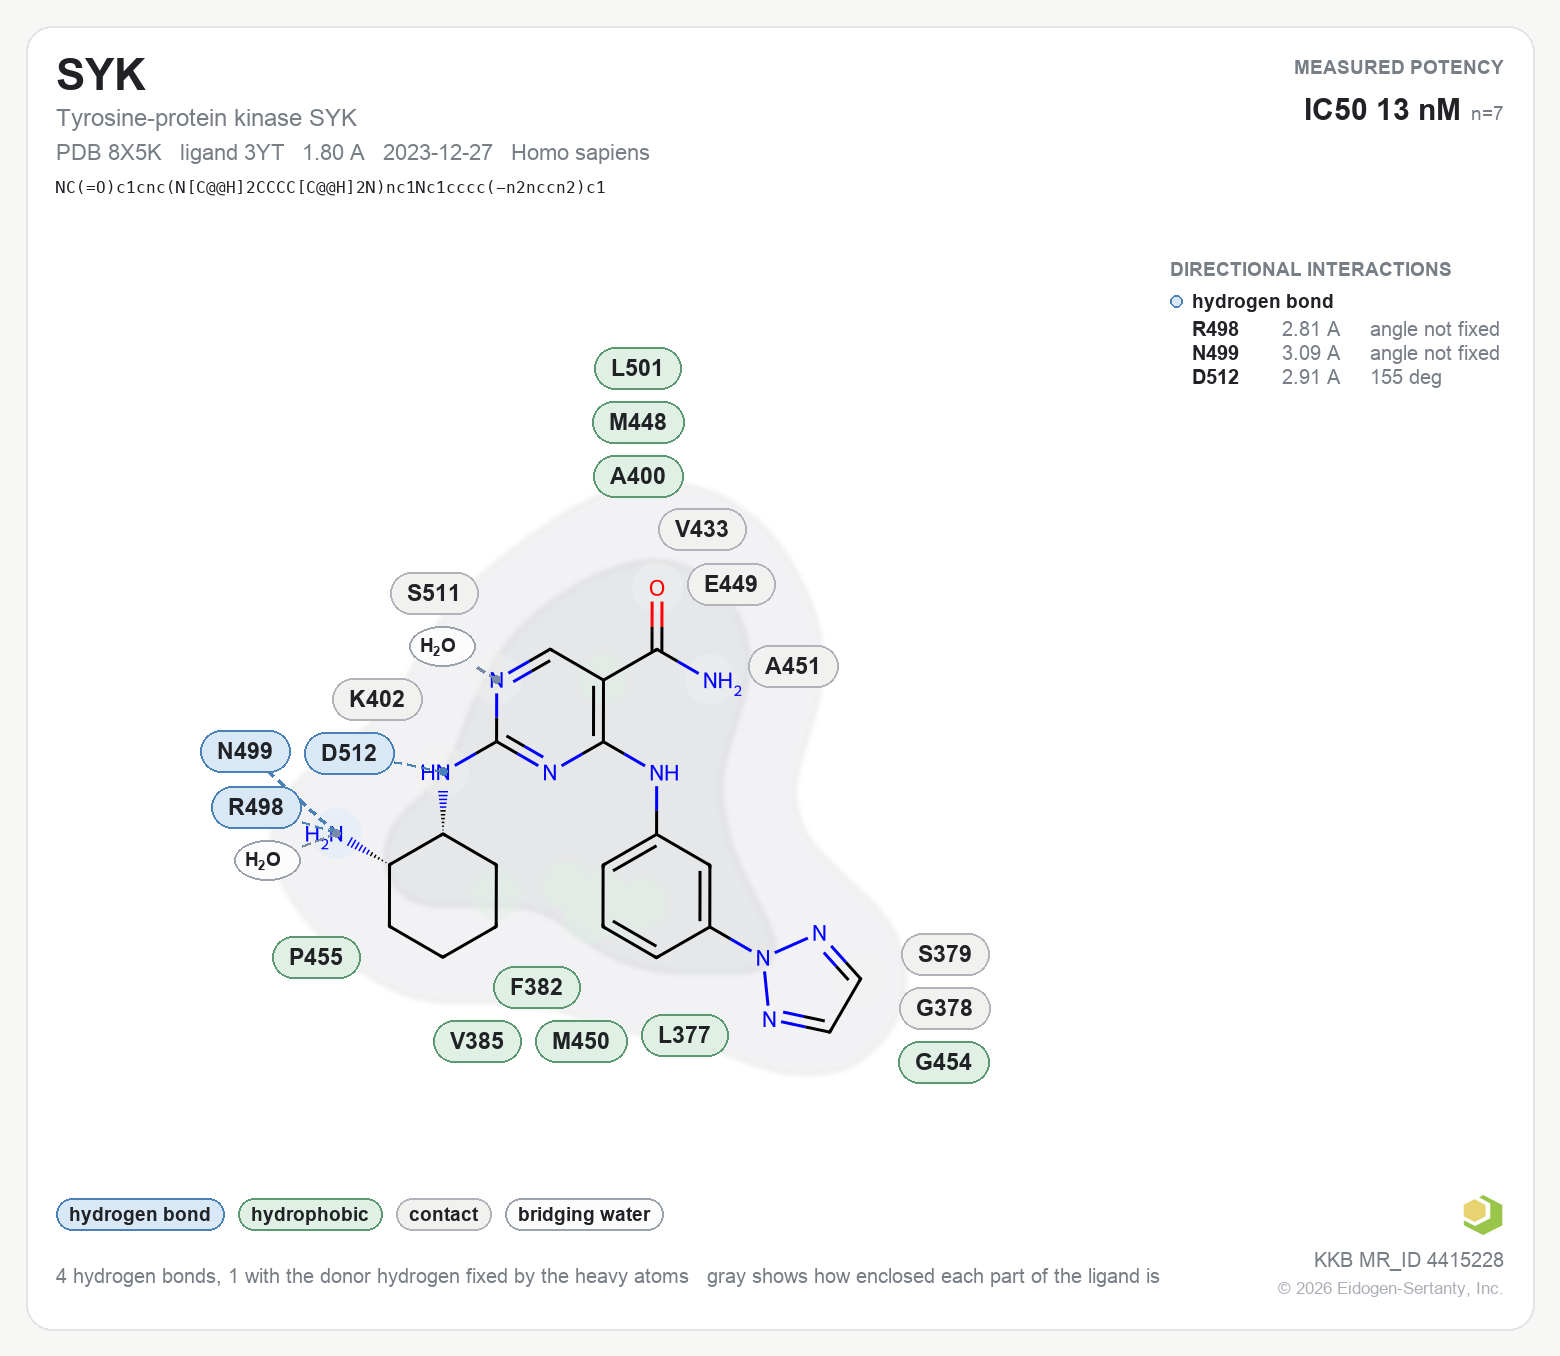Click the bridging water legend pill
Viewport: 1560px width, 1356px height.
pyautogui.click(x=584, y=1214)
